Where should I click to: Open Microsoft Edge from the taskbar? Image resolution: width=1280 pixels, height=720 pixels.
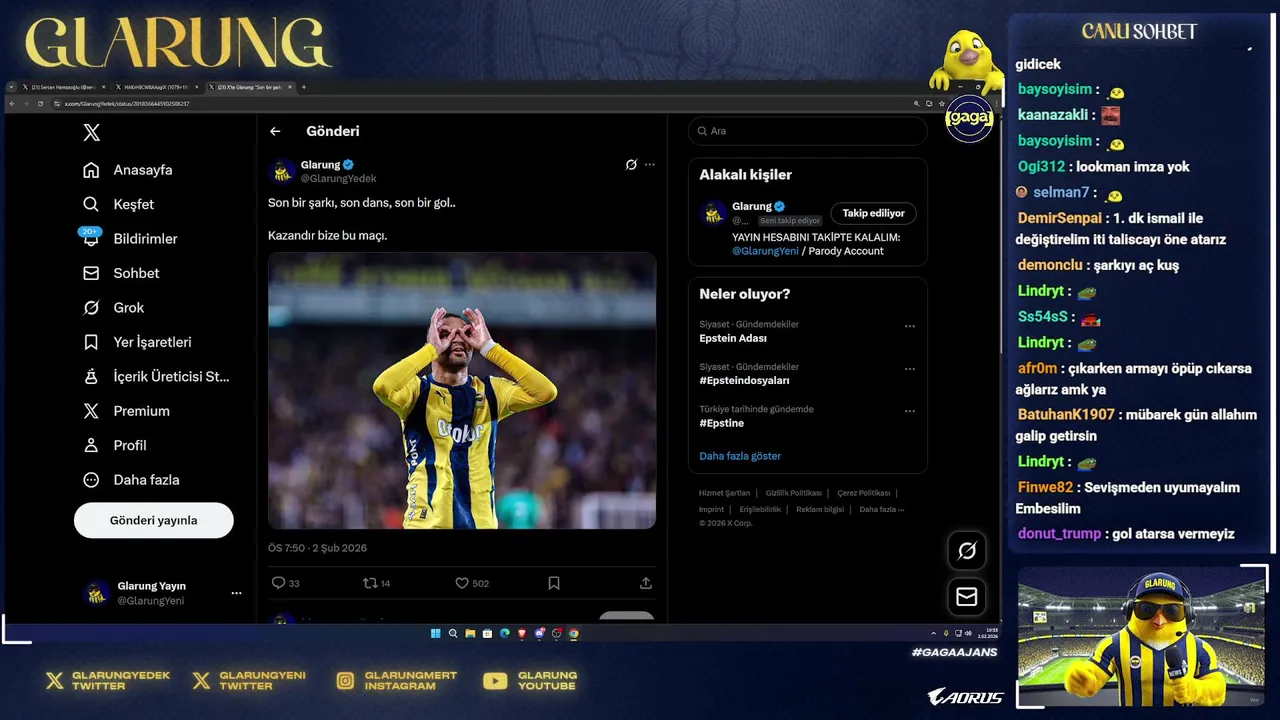(505, 633)
